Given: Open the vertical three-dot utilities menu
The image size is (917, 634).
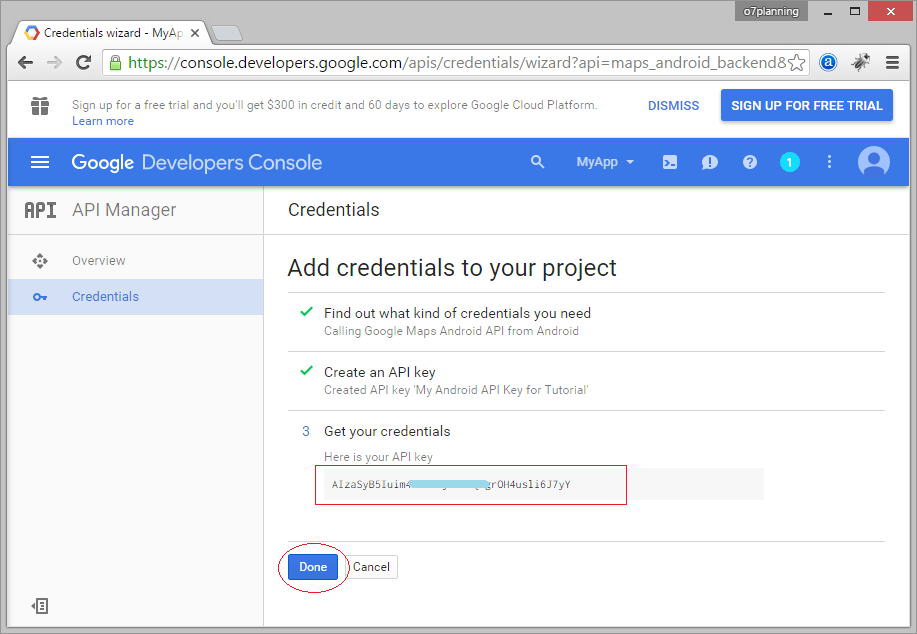Looking at the screenshot, I should (x=829, y=162).
